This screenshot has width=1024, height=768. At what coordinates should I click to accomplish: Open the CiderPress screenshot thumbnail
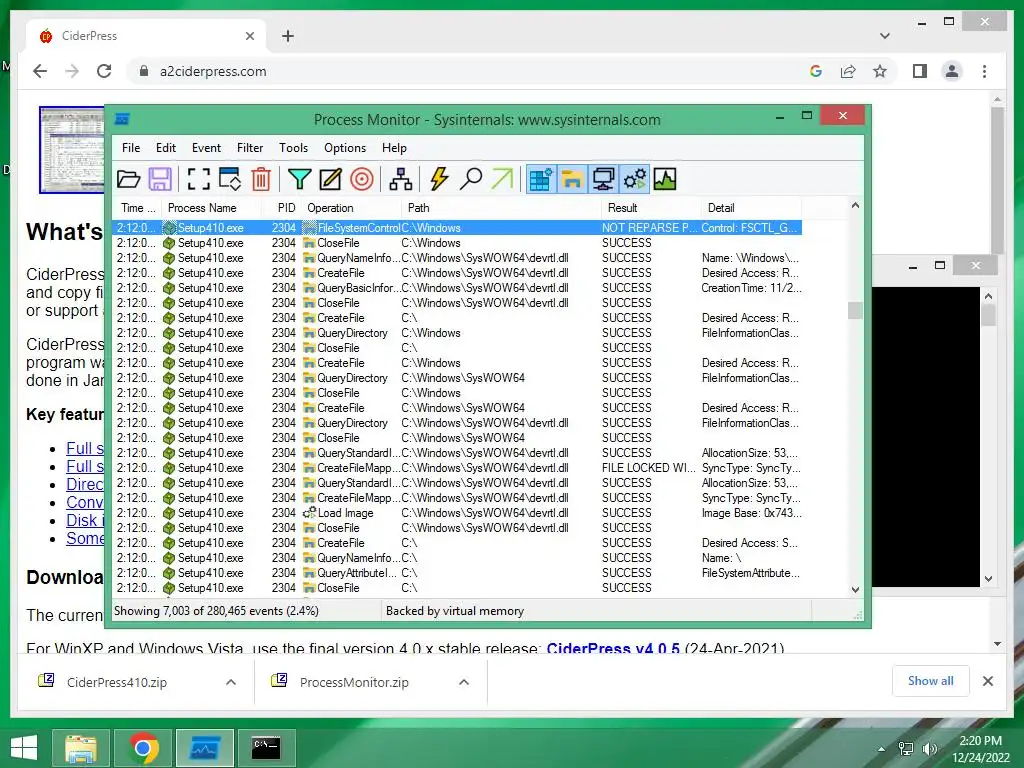pyautogui.click(x=72, y=150)
